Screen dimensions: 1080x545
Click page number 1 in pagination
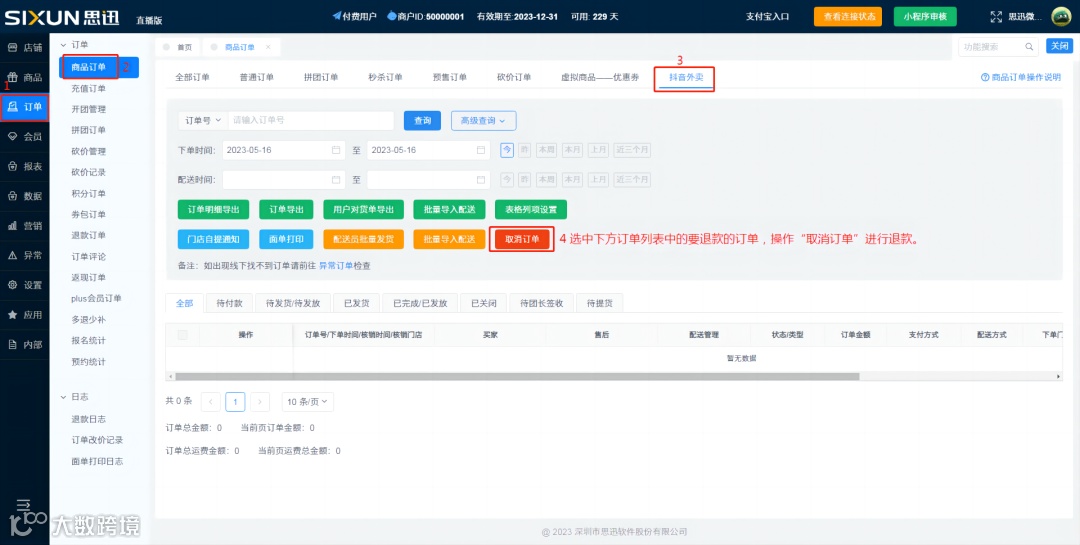pyautogui.click(x=235, y=402)
